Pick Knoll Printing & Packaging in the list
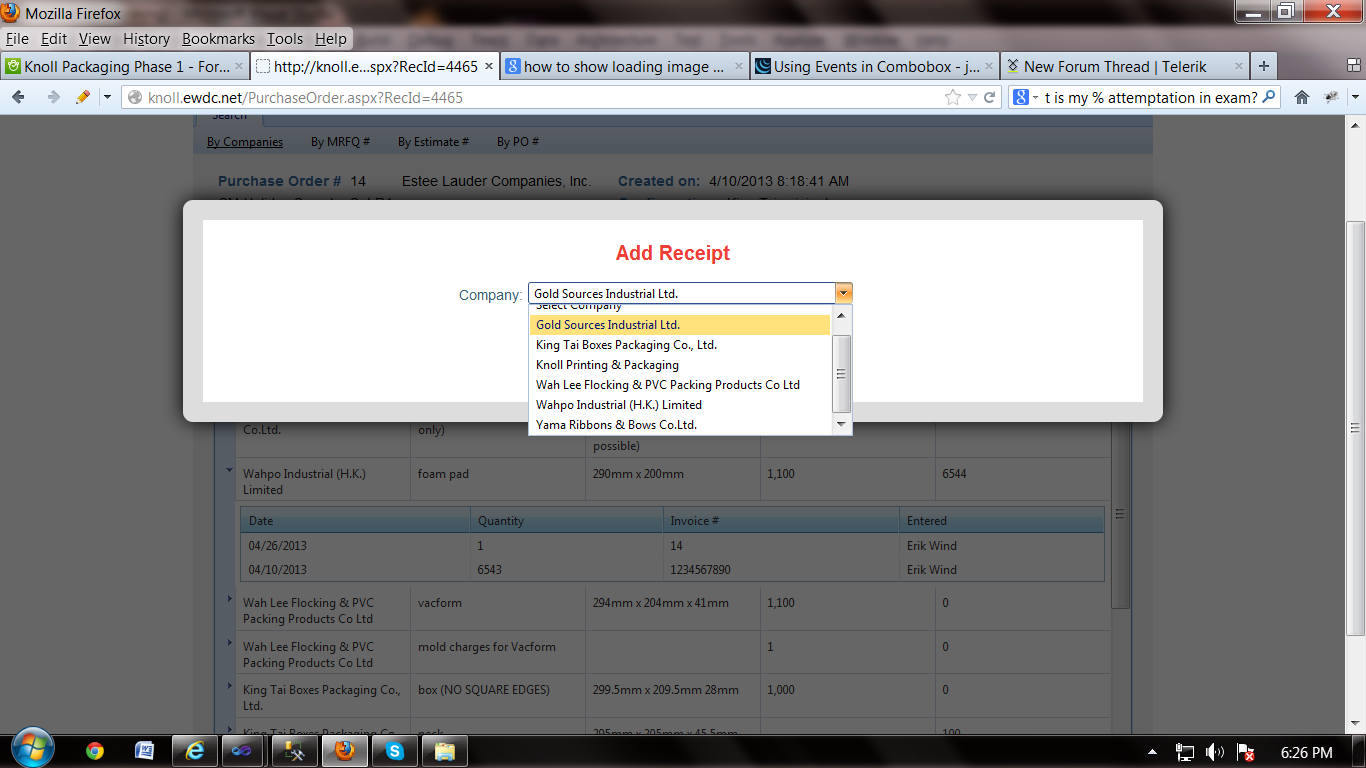Image resolution: width=1366 pixels, height=768 pixels. coord(680,365)
